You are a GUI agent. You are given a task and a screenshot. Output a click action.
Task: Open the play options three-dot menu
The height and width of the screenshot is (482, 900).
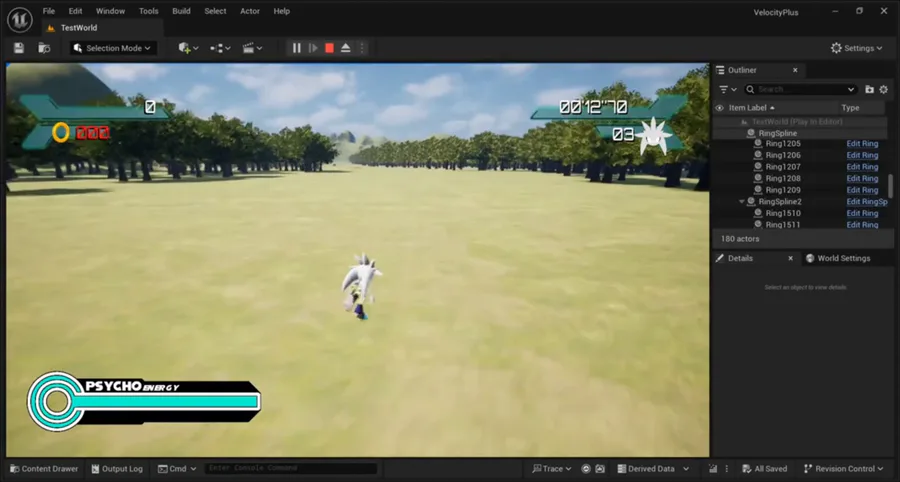tap(362, 48)
